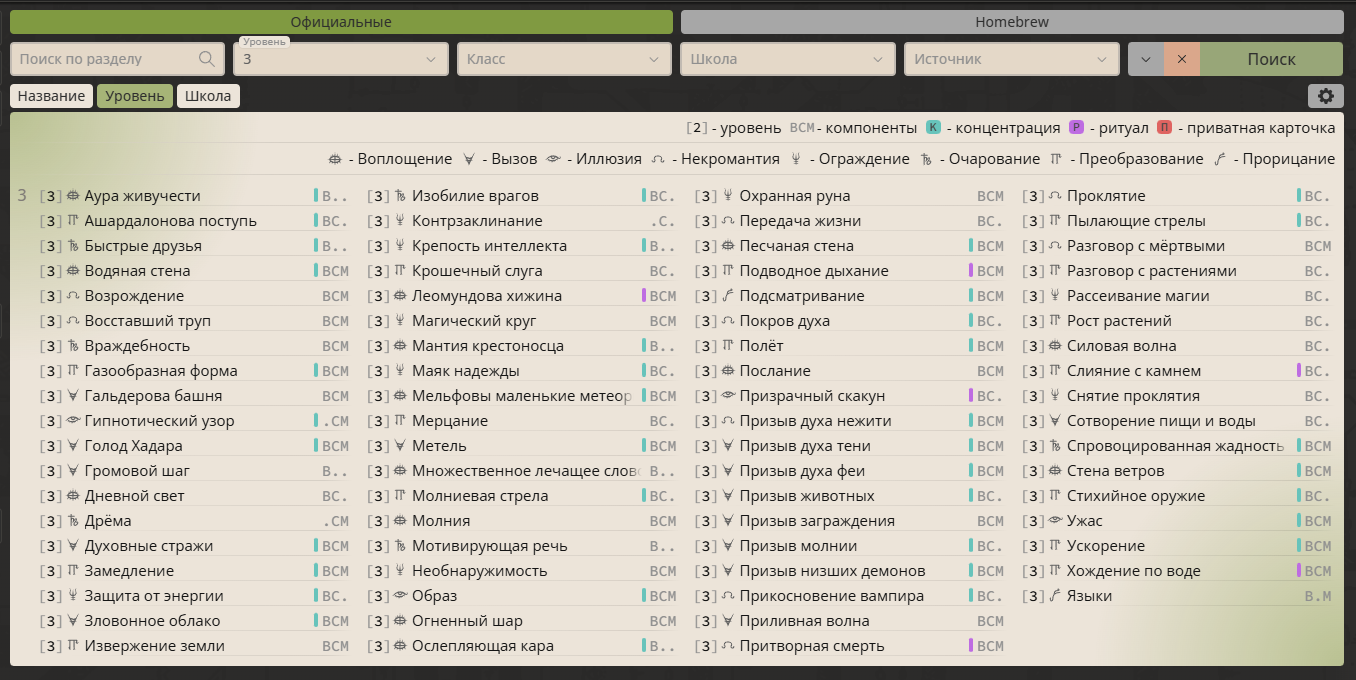Expand filter options chevron beside X
This screenshot has width=1356, height=680.
pyautogui.click(x=1146, y=59)
